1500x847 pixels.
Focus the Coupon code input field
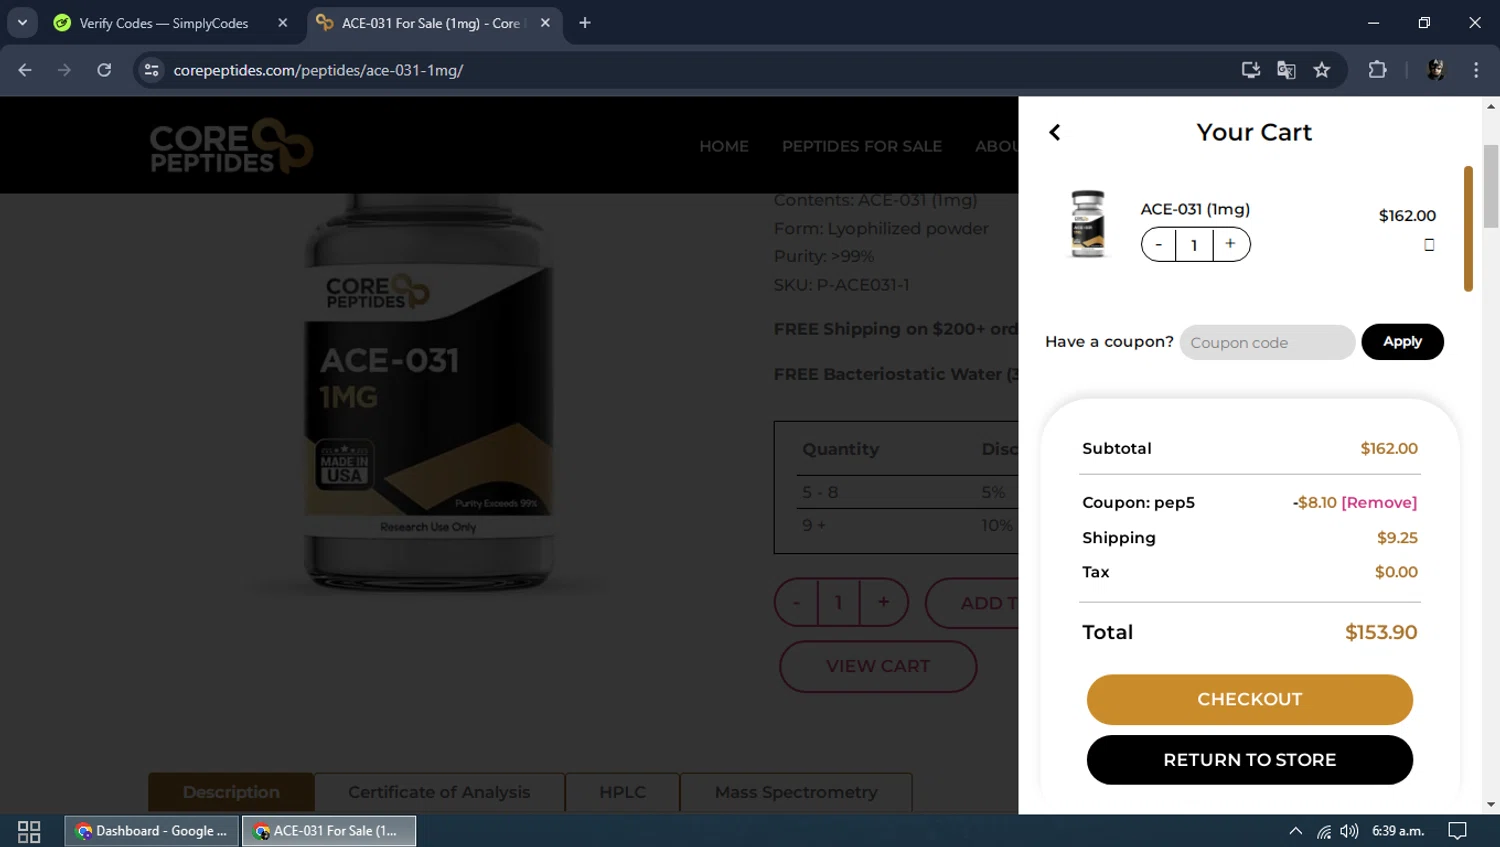point(1267,342)
